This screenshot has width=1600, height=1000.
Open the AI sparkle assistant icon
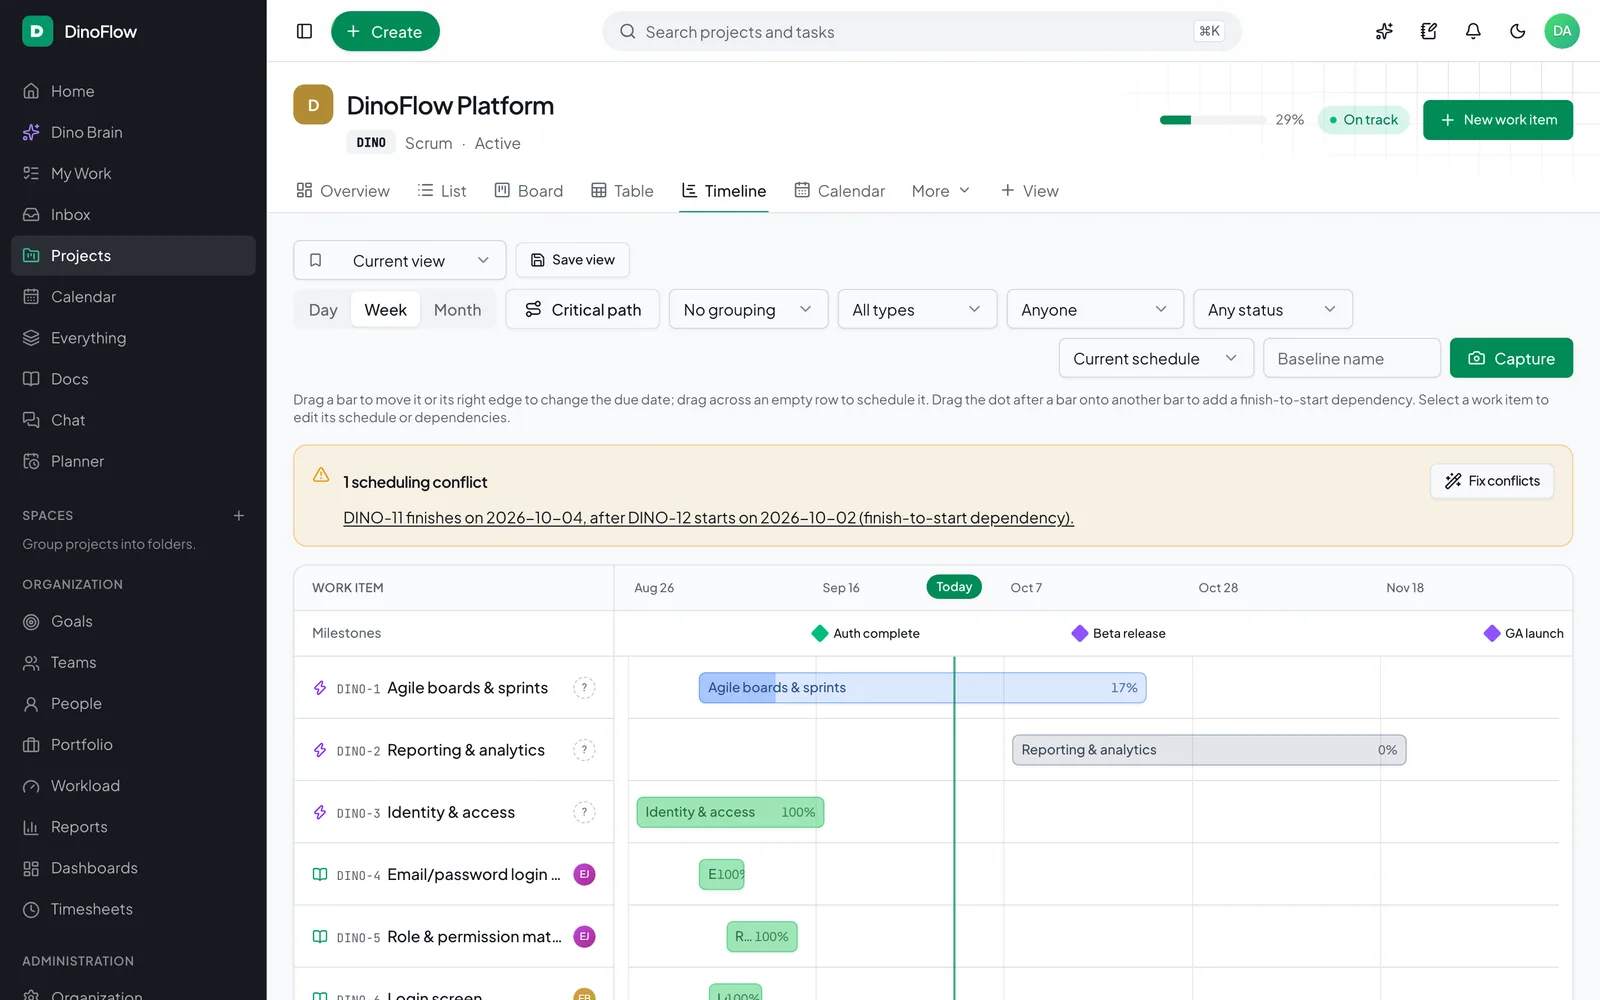[1384, 31]
